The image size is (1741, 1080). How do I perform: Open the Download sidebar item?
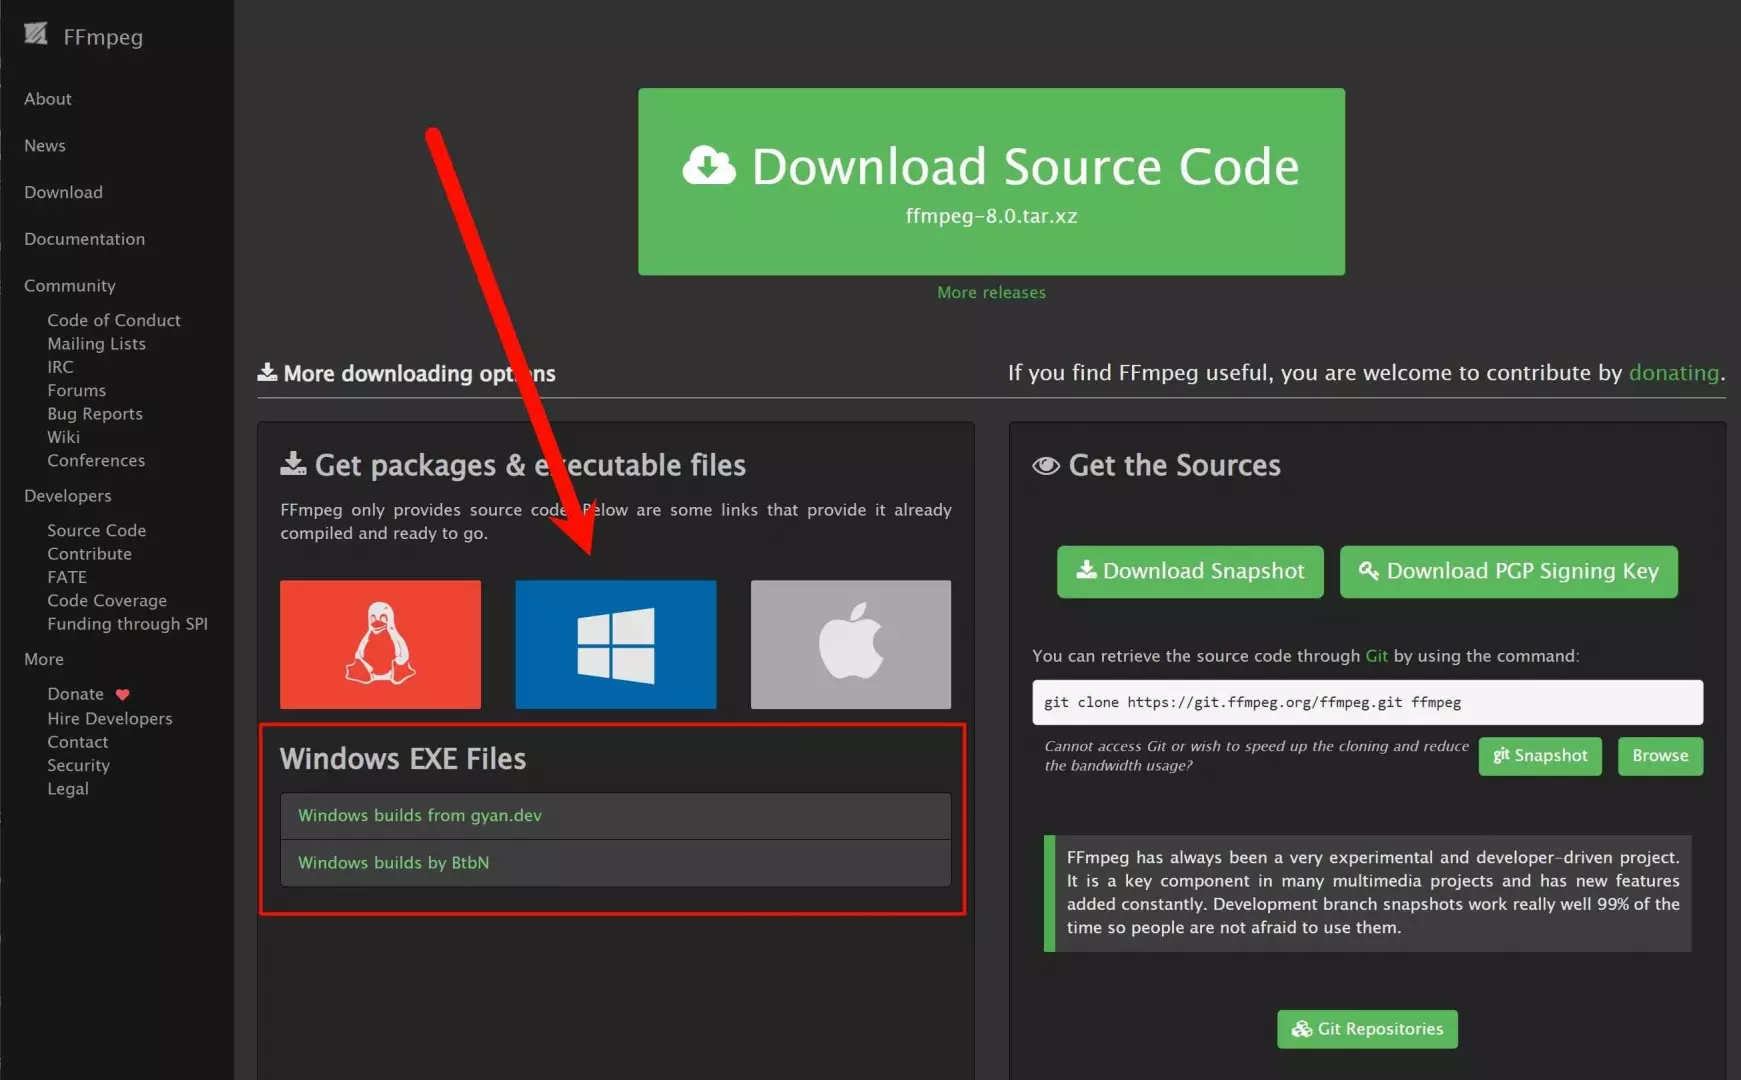[x=63, y=192]
